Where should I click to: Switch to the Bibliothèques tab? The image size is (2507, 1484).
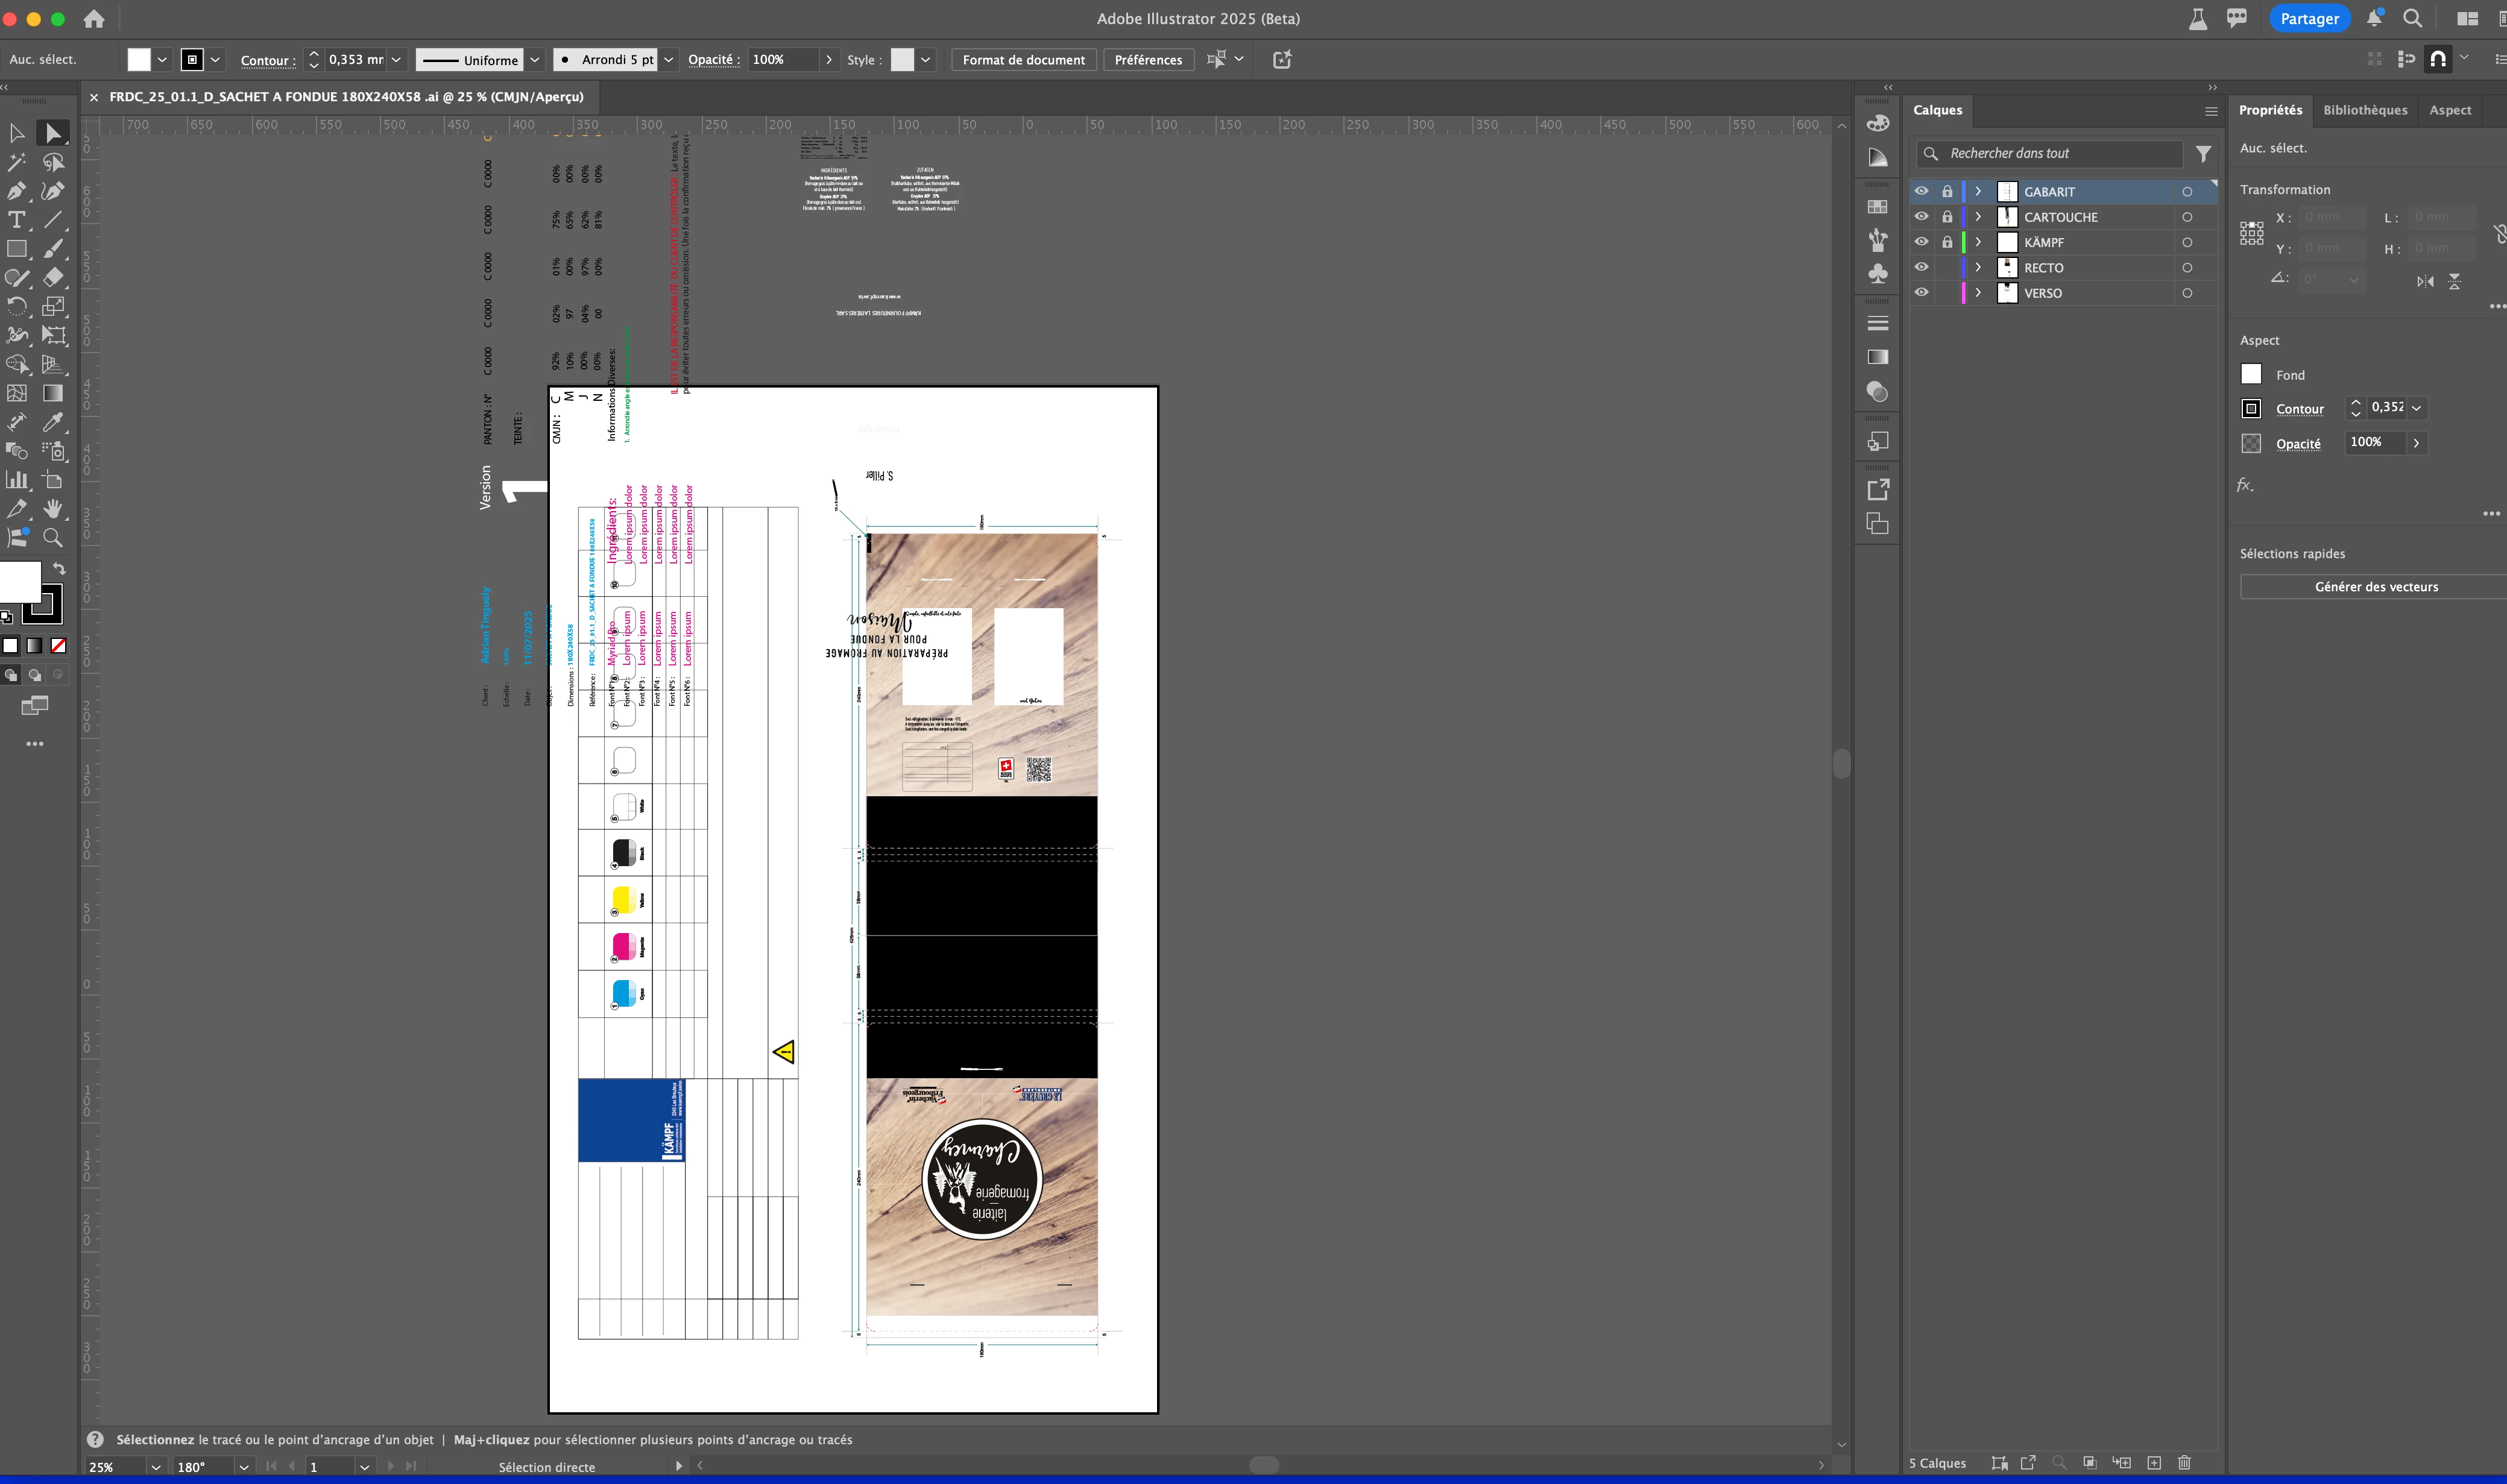pos(2364,110)
